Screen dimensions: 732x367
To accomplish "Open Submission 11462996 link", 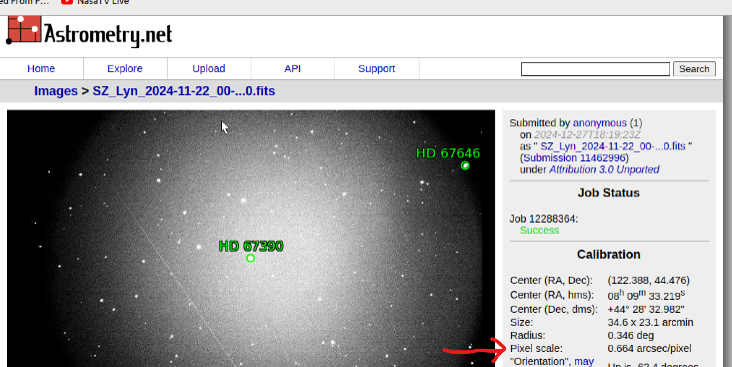I will click(575, 158).
